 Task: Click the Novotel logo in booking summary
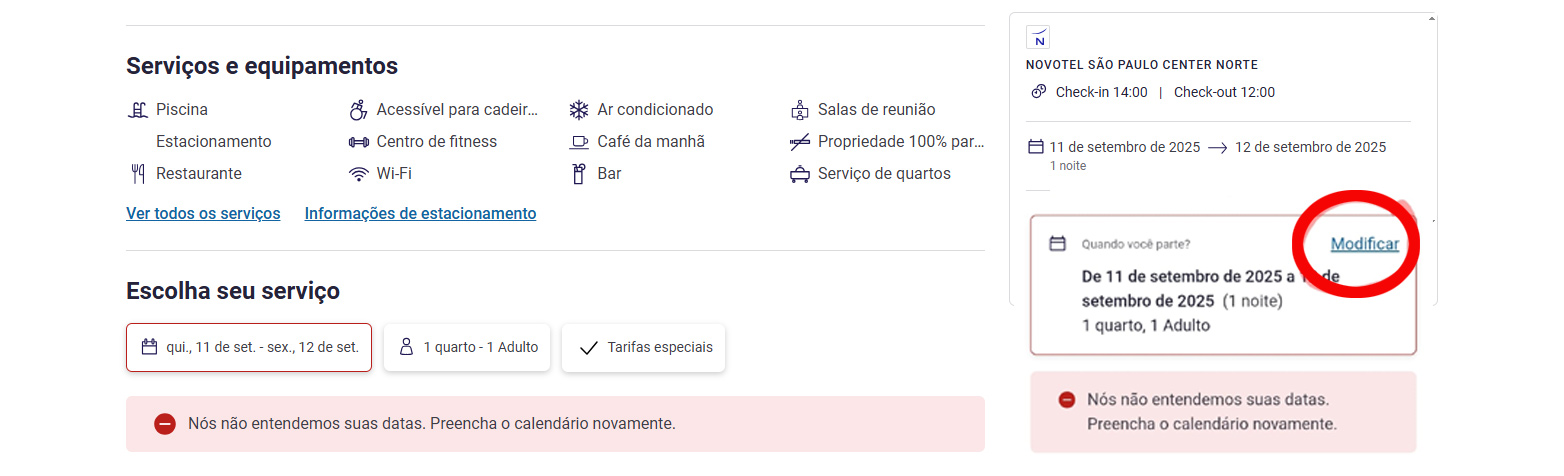[x=1038, y=37]
